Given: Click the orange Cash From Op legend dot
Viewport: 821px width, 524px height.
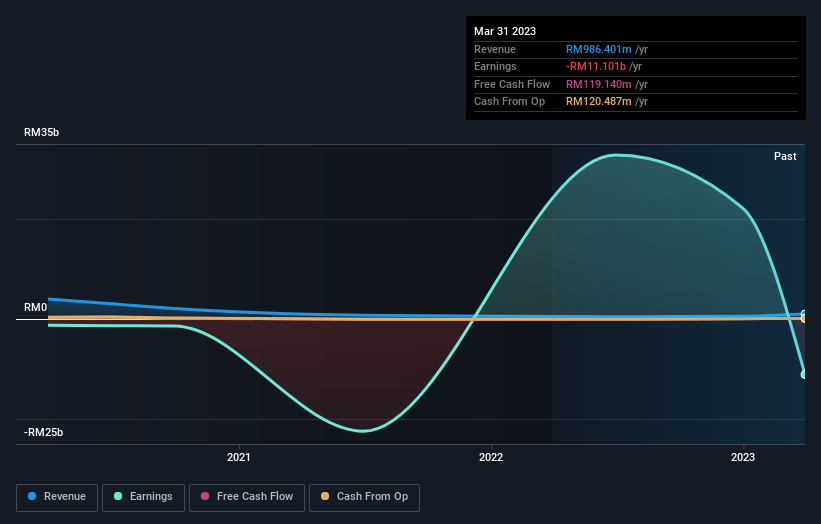Looking at the screenshot, I should click(325, 496).
